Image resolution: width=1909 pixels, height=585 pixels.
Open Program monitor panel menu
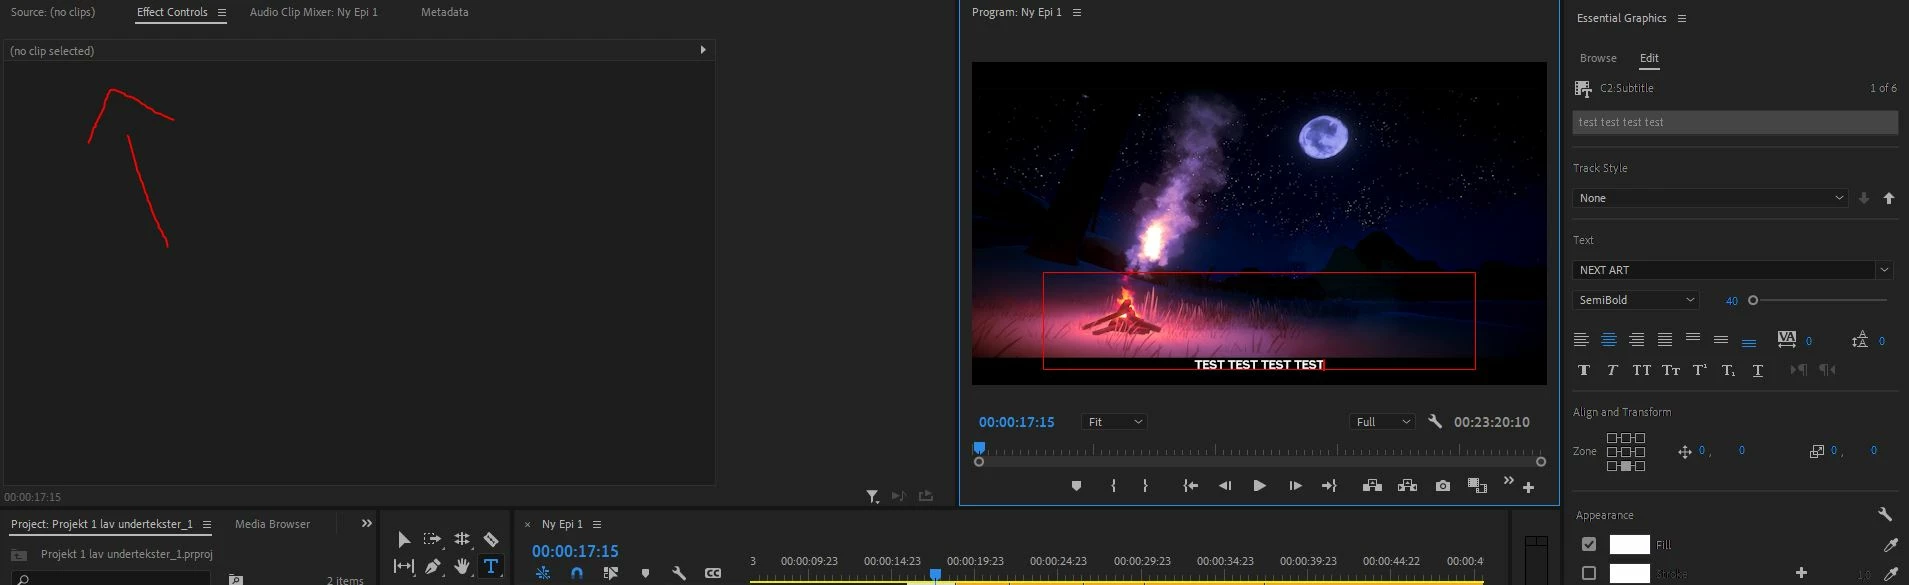coord(1077,13)
